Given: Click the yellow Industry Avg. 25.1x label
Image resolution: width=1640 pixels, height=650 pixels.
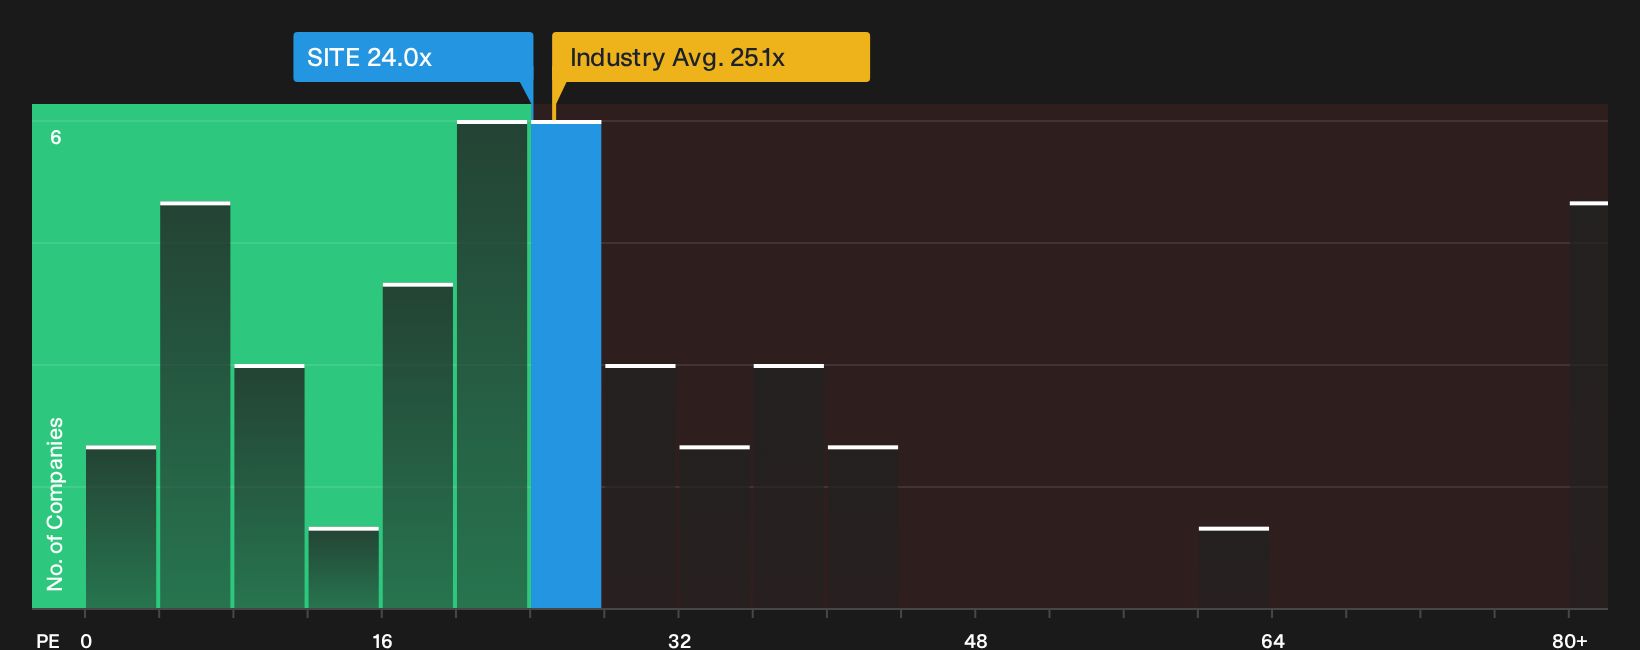Looking at the screenshot, I should 711,57.
